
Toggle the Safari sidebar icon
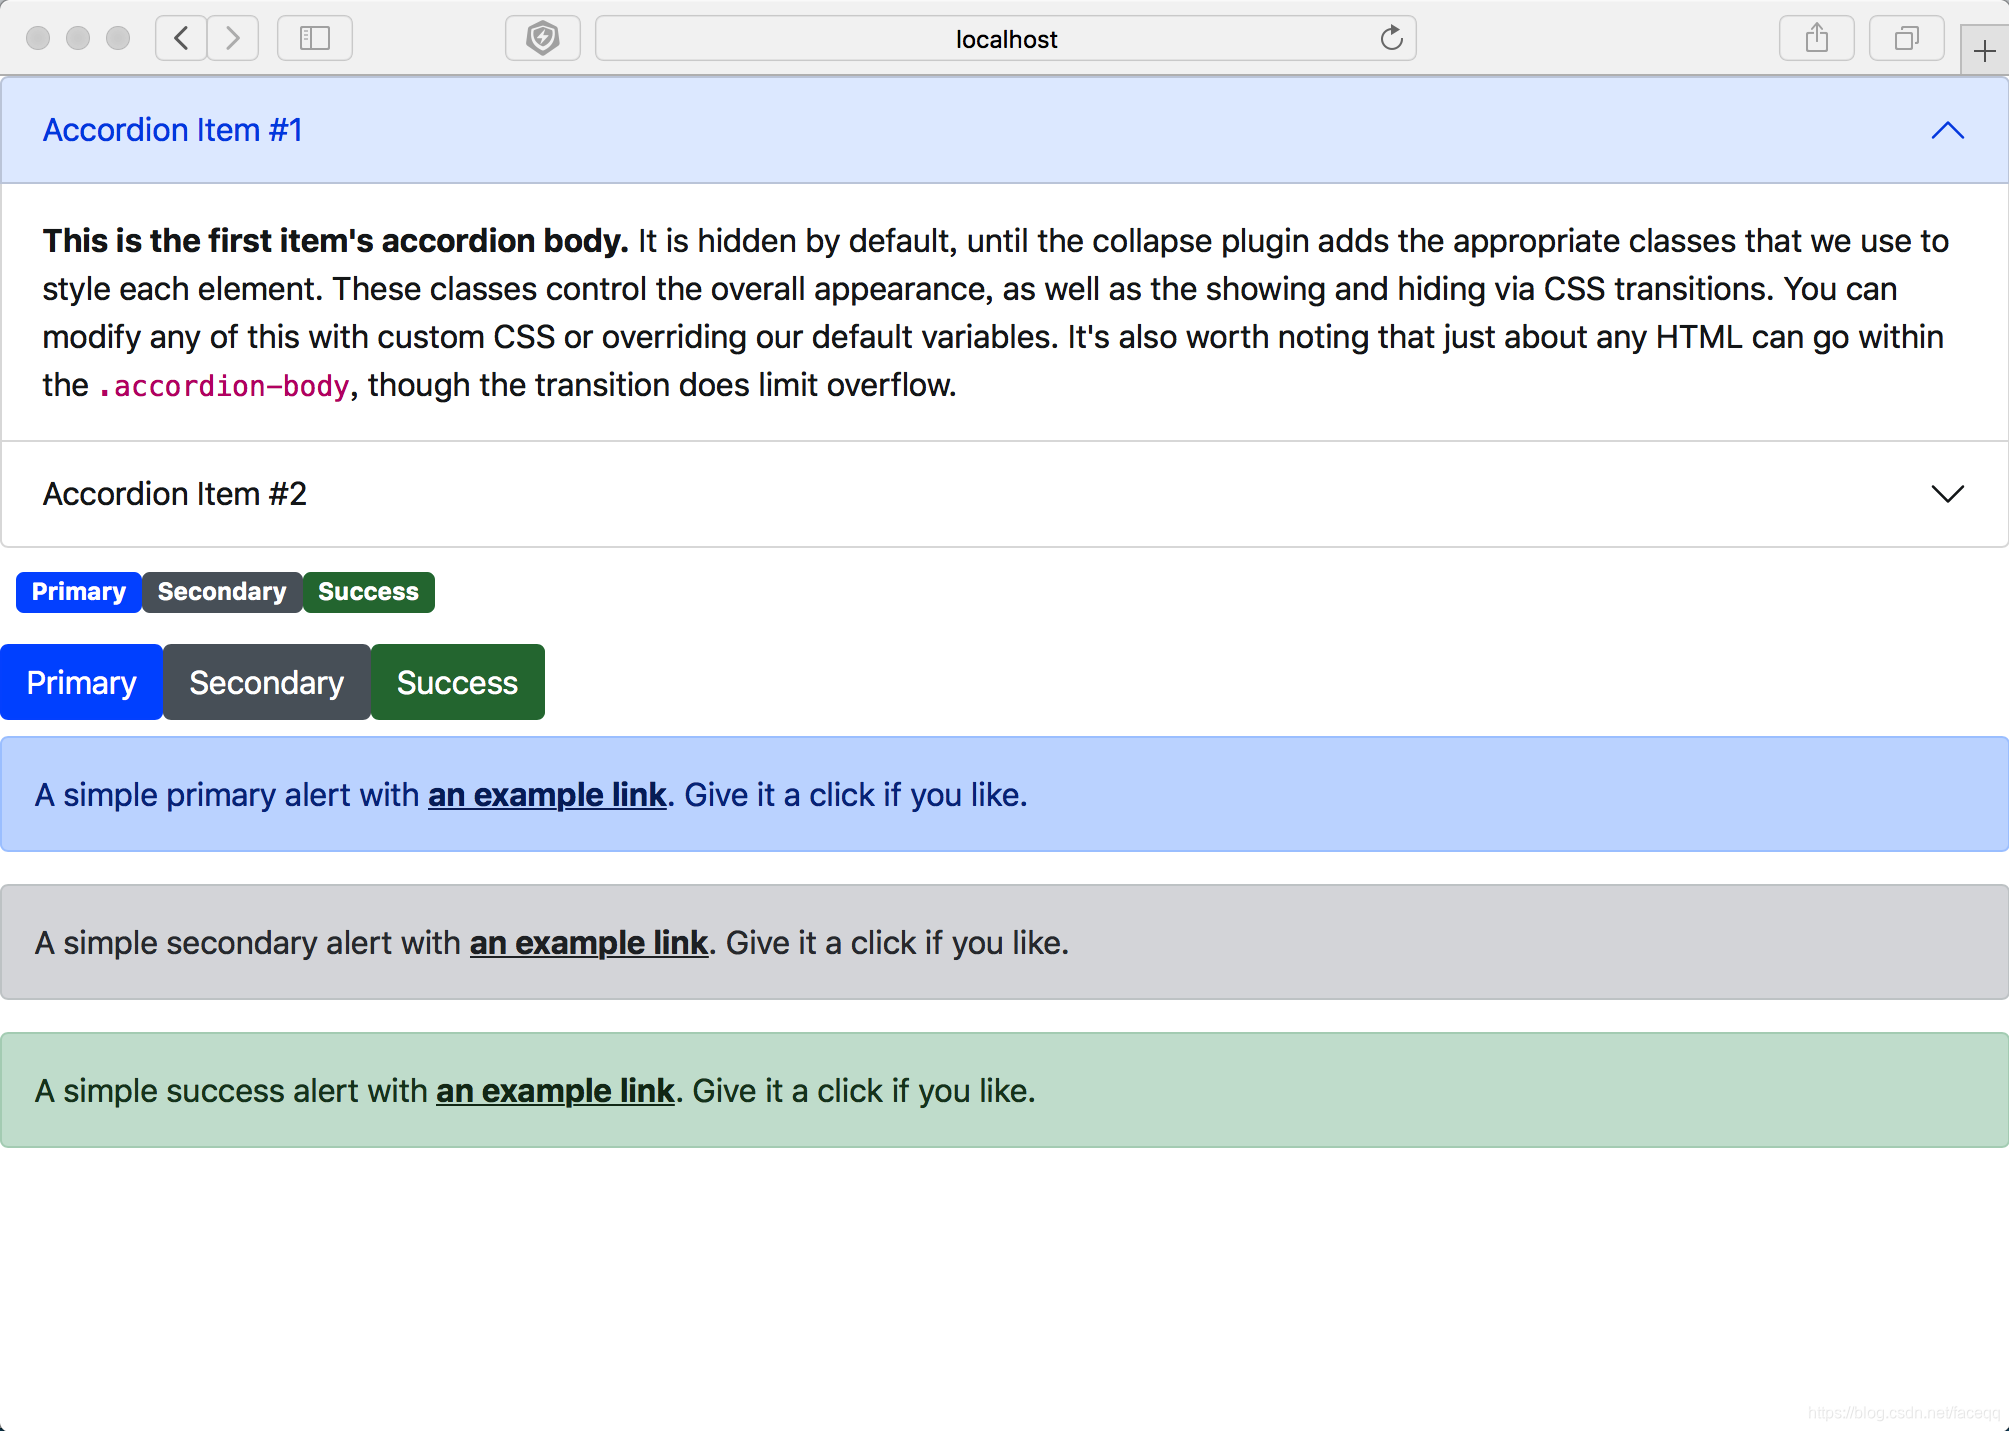point(315,38)
